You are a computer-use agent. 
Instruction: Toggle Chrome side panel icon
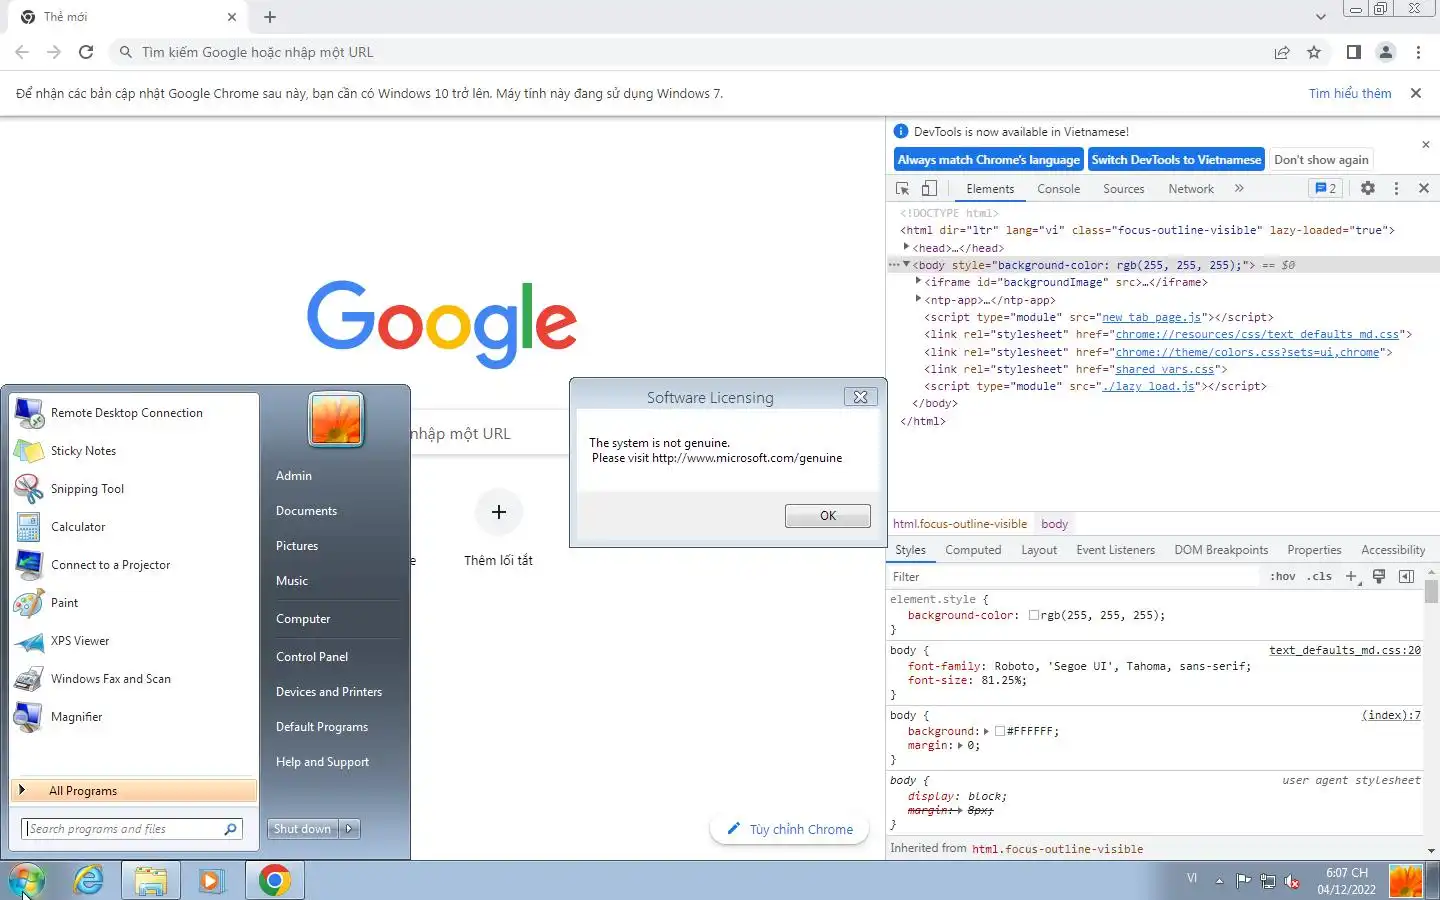pos(1353,52)
